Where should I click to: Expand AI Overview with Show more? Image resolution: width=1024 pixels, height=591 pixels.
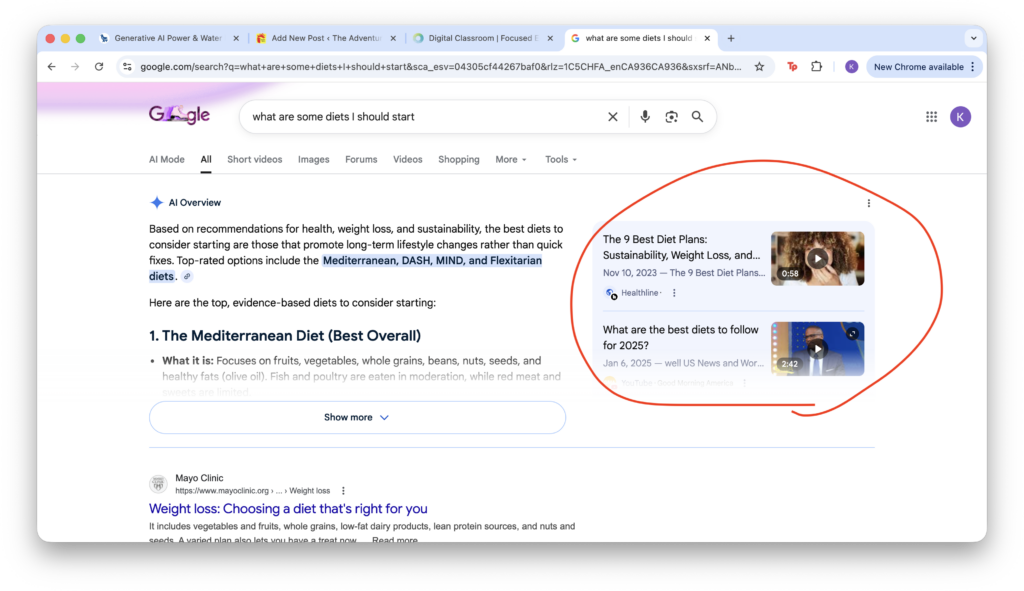pos(357,418)
